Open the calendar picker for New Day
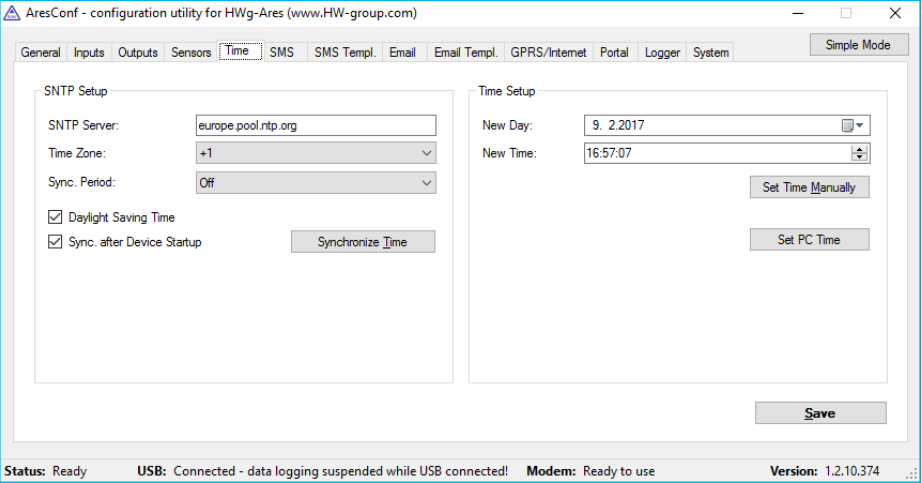Image resolution: width=922 pixels, height=483 pixels. [852, 126]
